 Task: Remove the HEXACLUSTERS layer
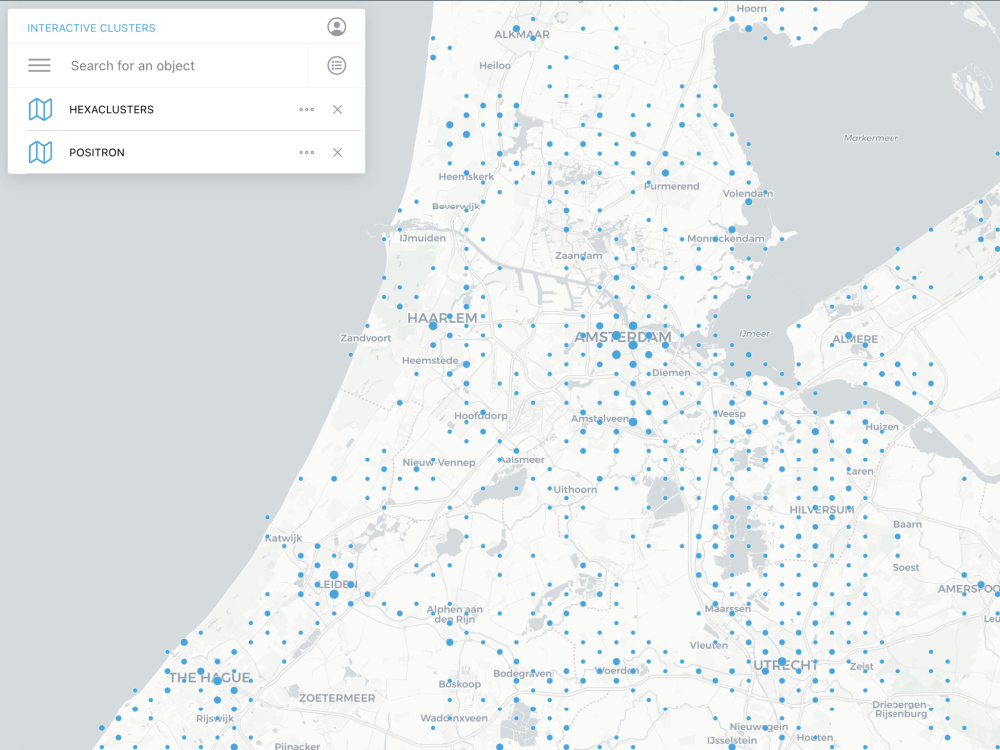coord(337,110)
